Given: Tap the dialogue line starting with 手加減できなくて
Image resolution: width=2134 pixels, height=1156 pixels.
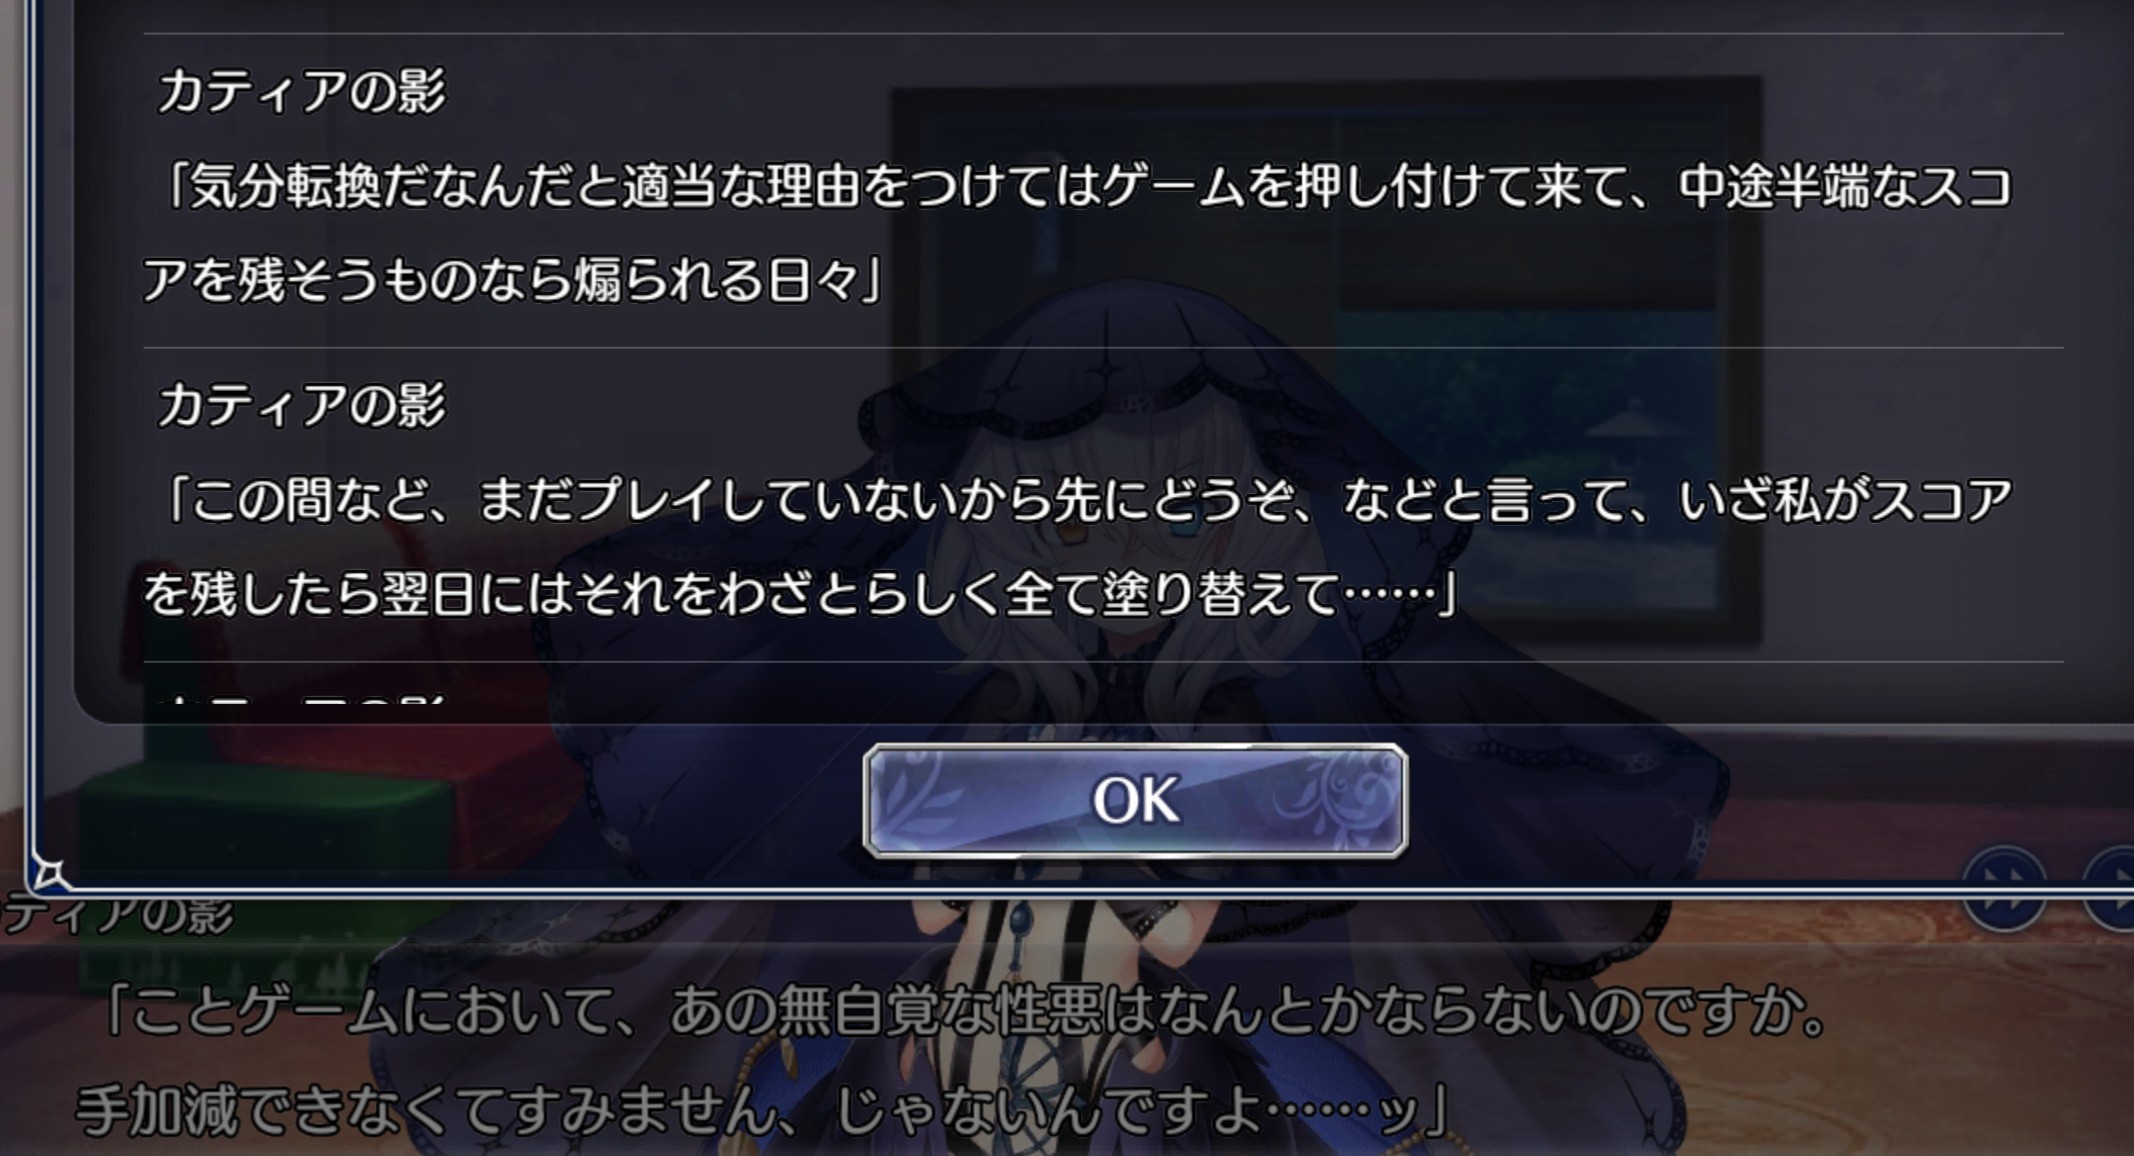Looking at the screenshot, I should [x=762, y=1108].
